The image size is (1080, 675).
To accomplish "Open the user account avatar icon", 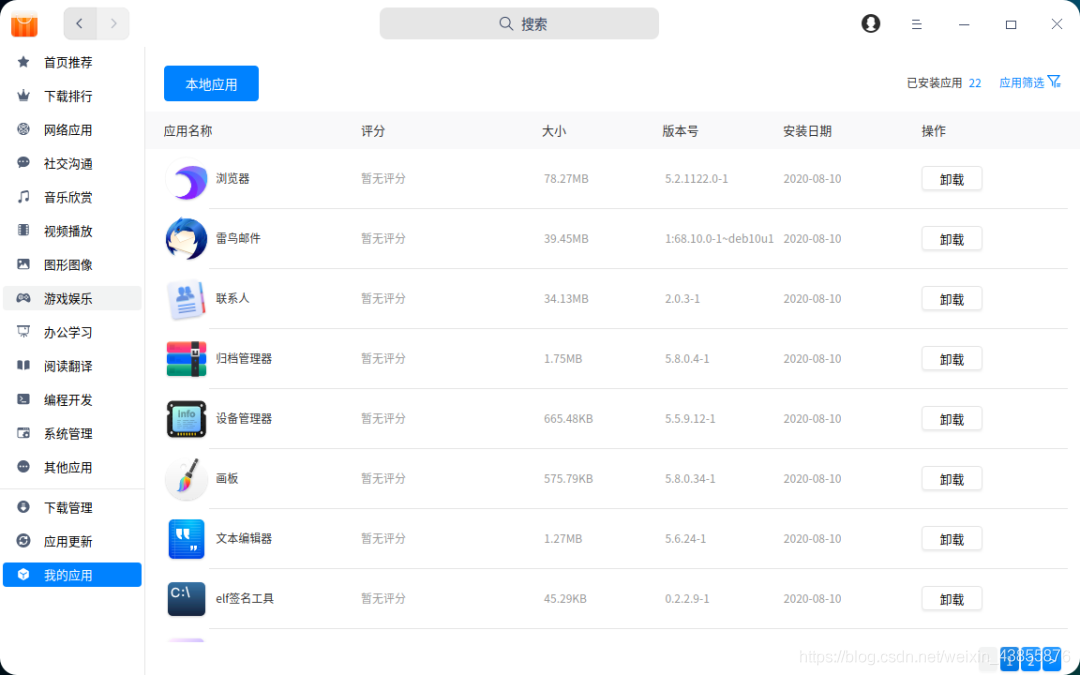I will 871,23.
